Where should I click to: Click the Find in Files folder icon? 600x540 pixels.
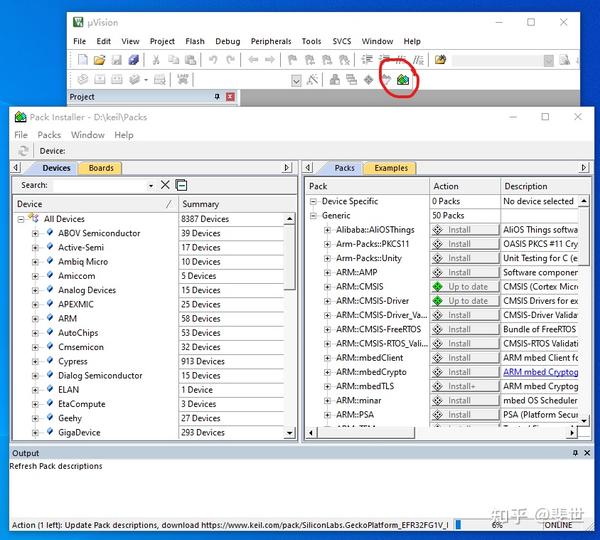(440, 60)
